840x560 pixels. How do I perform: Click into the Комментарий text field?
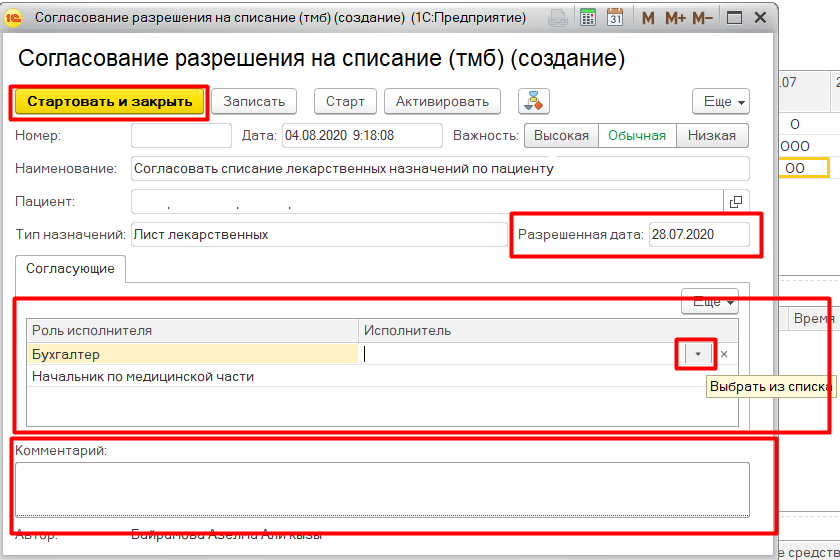pyautogui.click(x=380, y=489)
